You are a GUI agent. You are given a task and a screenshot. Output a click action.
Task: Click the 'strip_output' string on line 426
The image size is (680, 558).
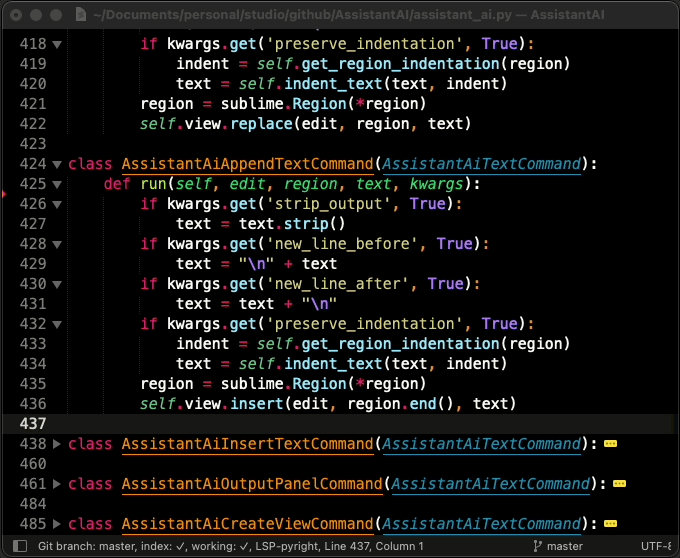(328, 204)
